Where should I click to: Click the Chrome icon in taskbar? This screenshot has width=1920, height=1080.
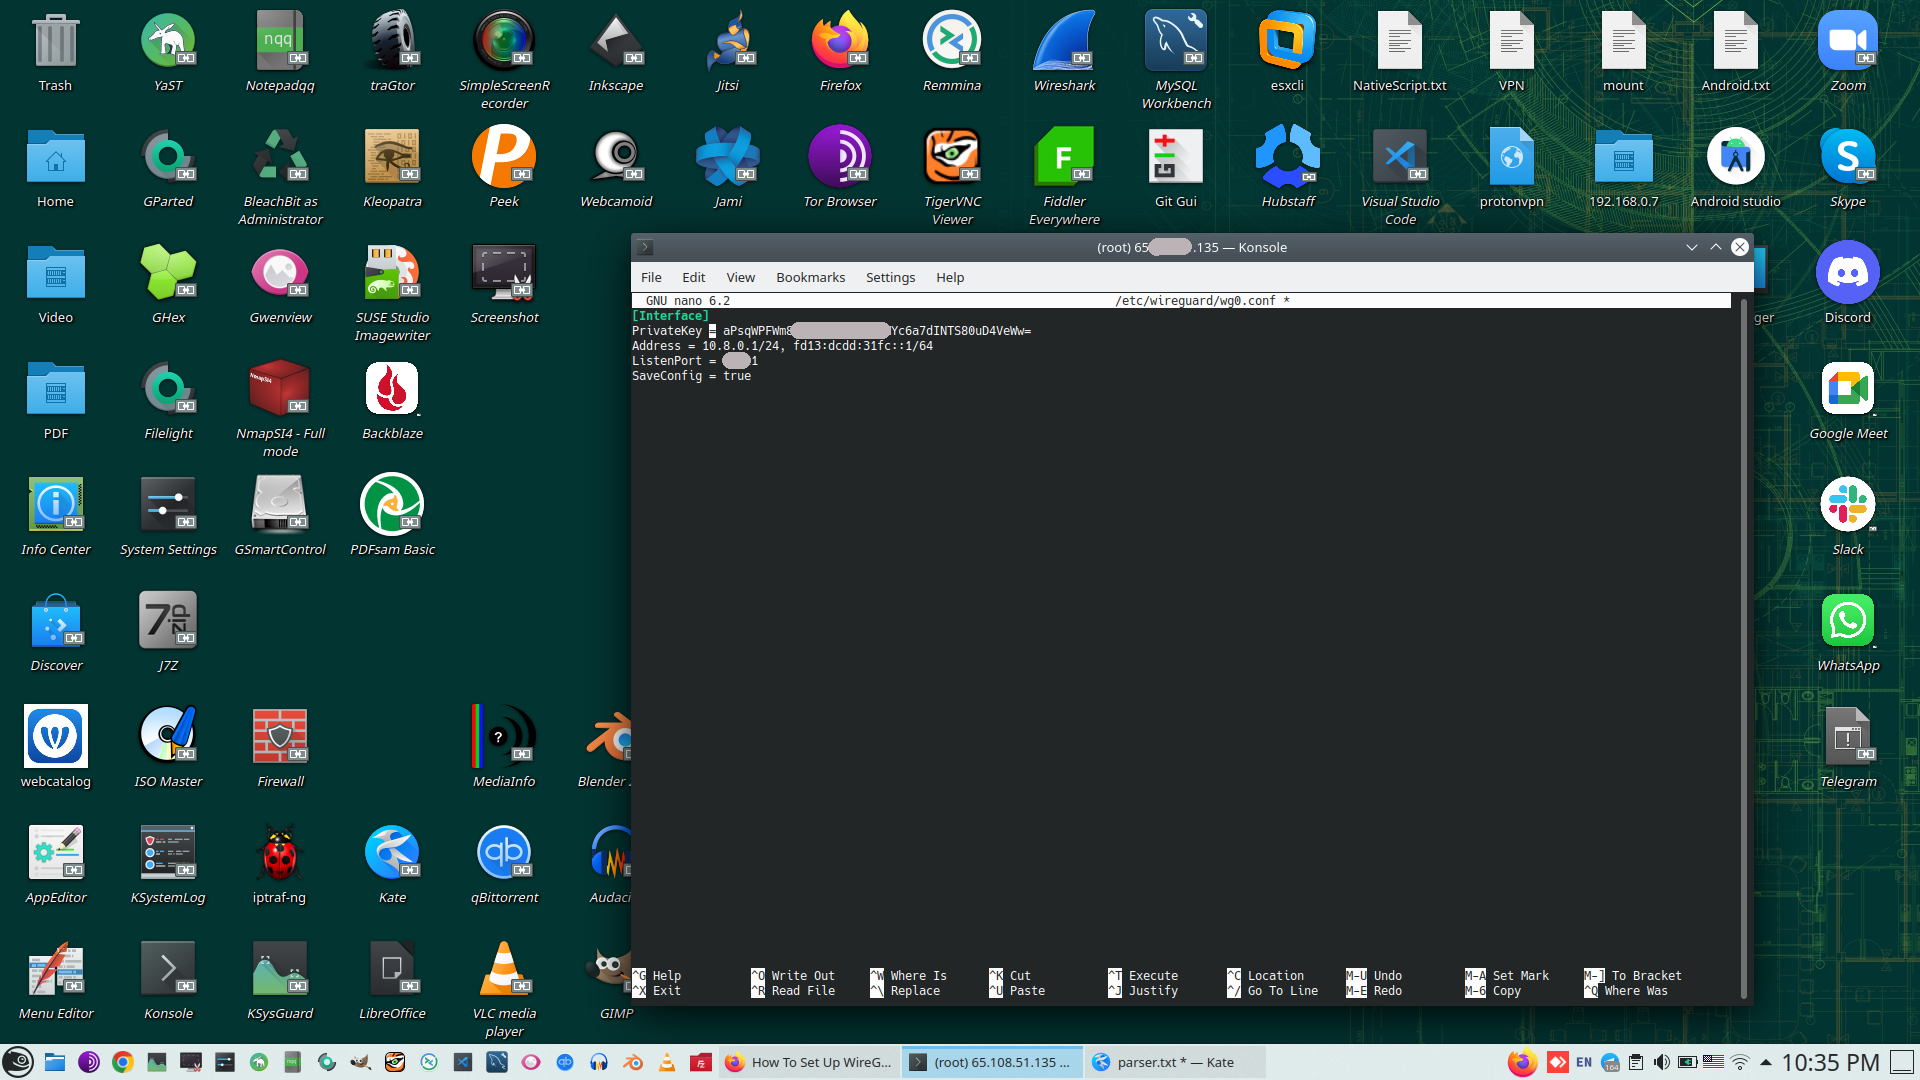point(123,1062)
